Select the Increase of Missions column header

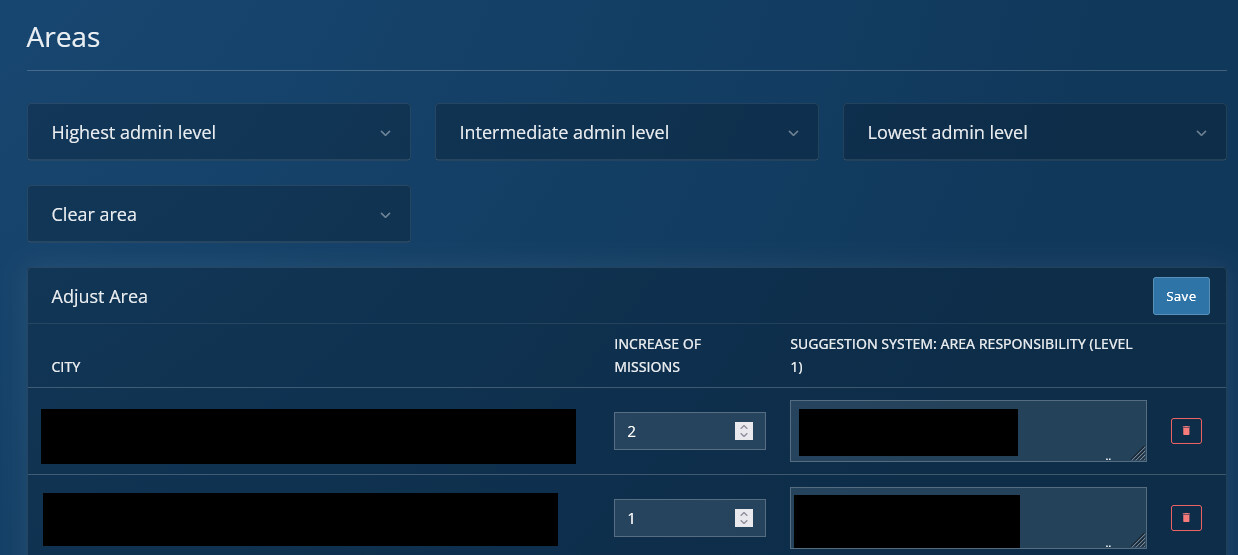(x=657, y=355)
